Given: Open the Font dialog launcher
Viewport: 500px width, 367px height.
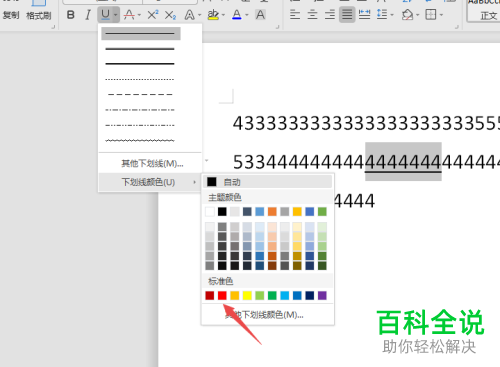Looking at the screenshot, I should (277, 27).
